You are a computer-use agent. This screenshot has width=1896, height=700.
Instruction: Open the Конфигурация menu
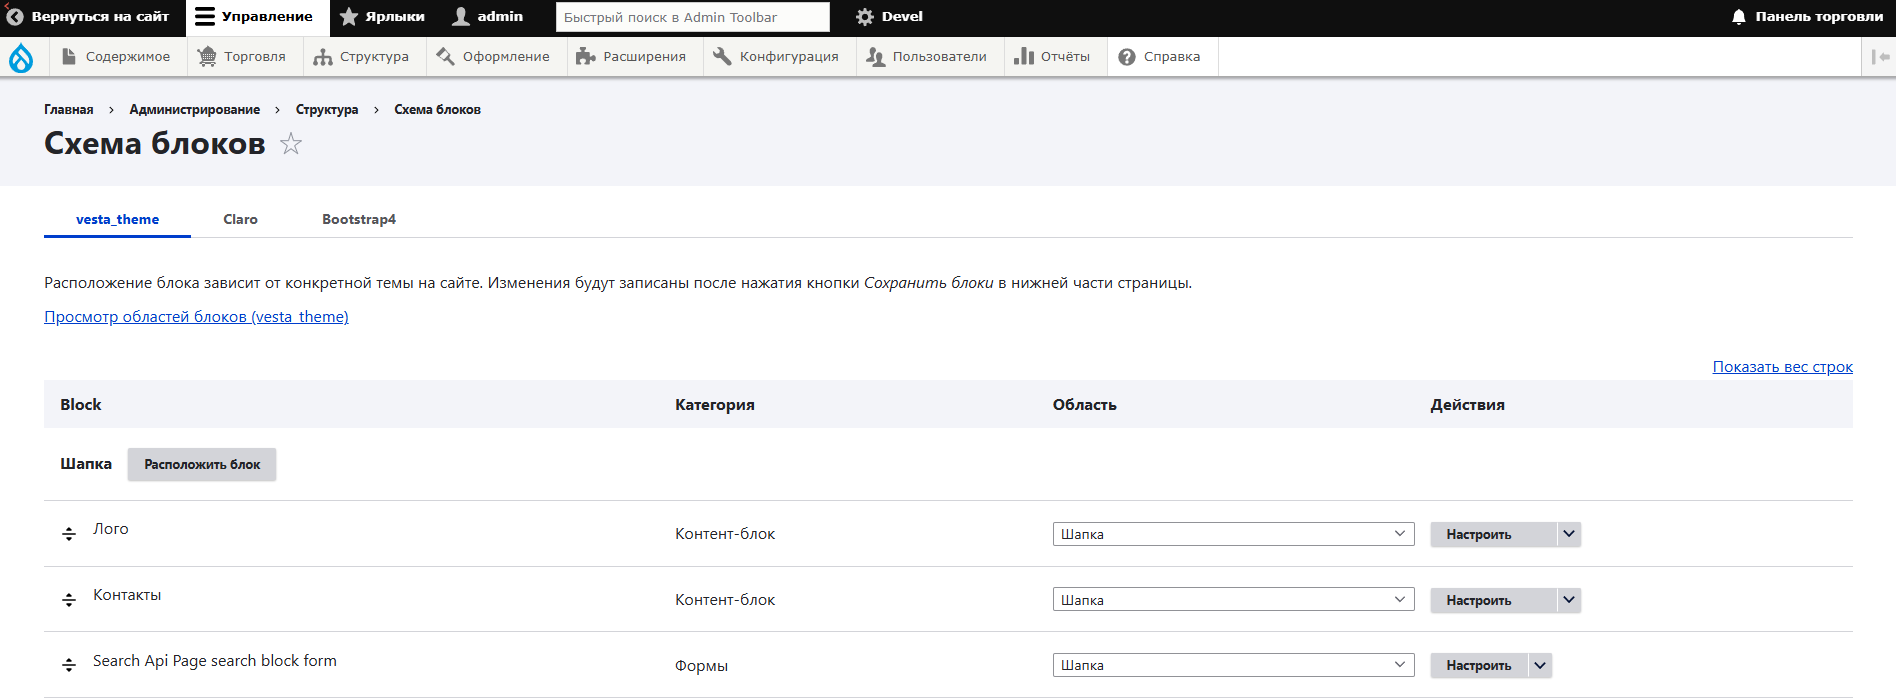[777, 57]
